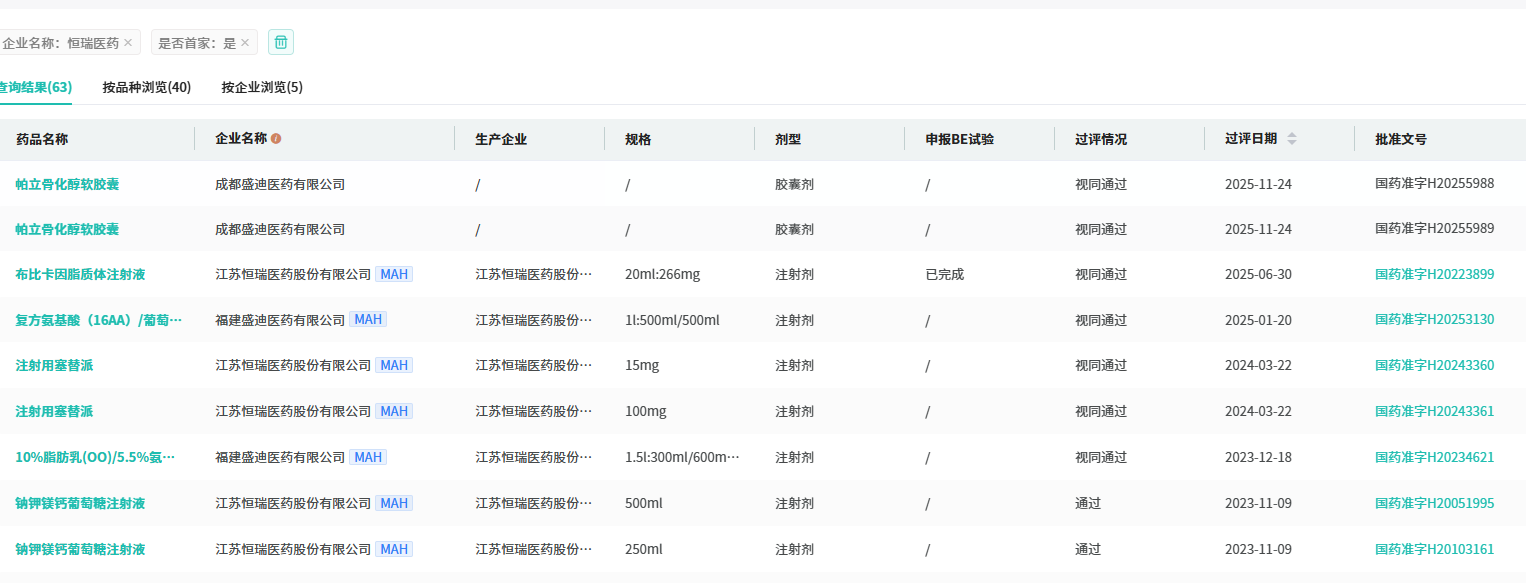Click the 过评情况 column header

1101,139
